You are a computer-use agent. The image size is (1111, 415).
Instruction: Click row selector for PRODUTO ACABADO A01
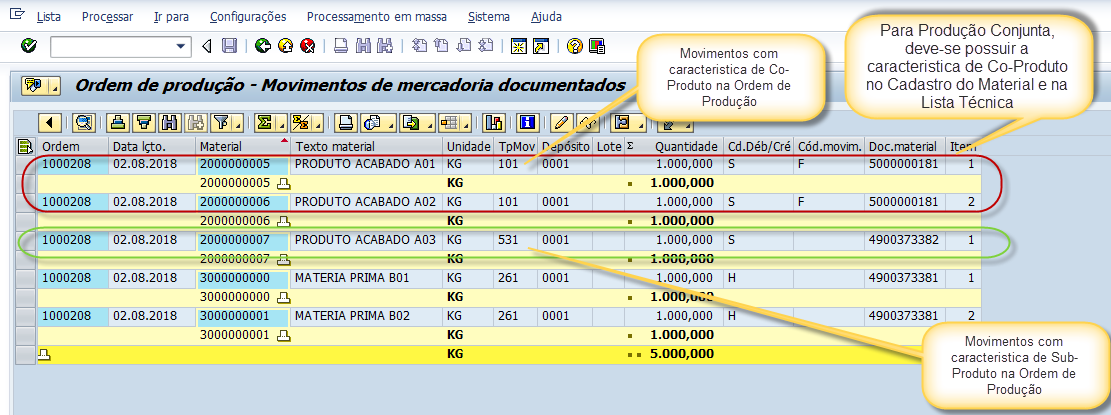point(25,162)
